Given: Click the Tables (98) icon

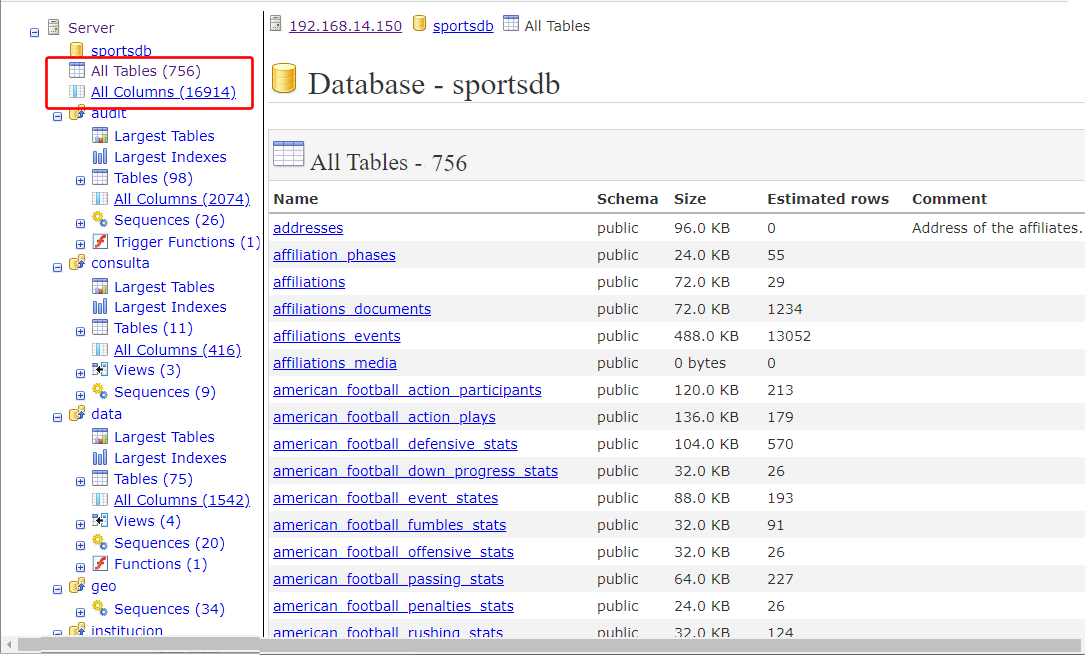Looking at the screenshot, I should (x=100, y=177).
